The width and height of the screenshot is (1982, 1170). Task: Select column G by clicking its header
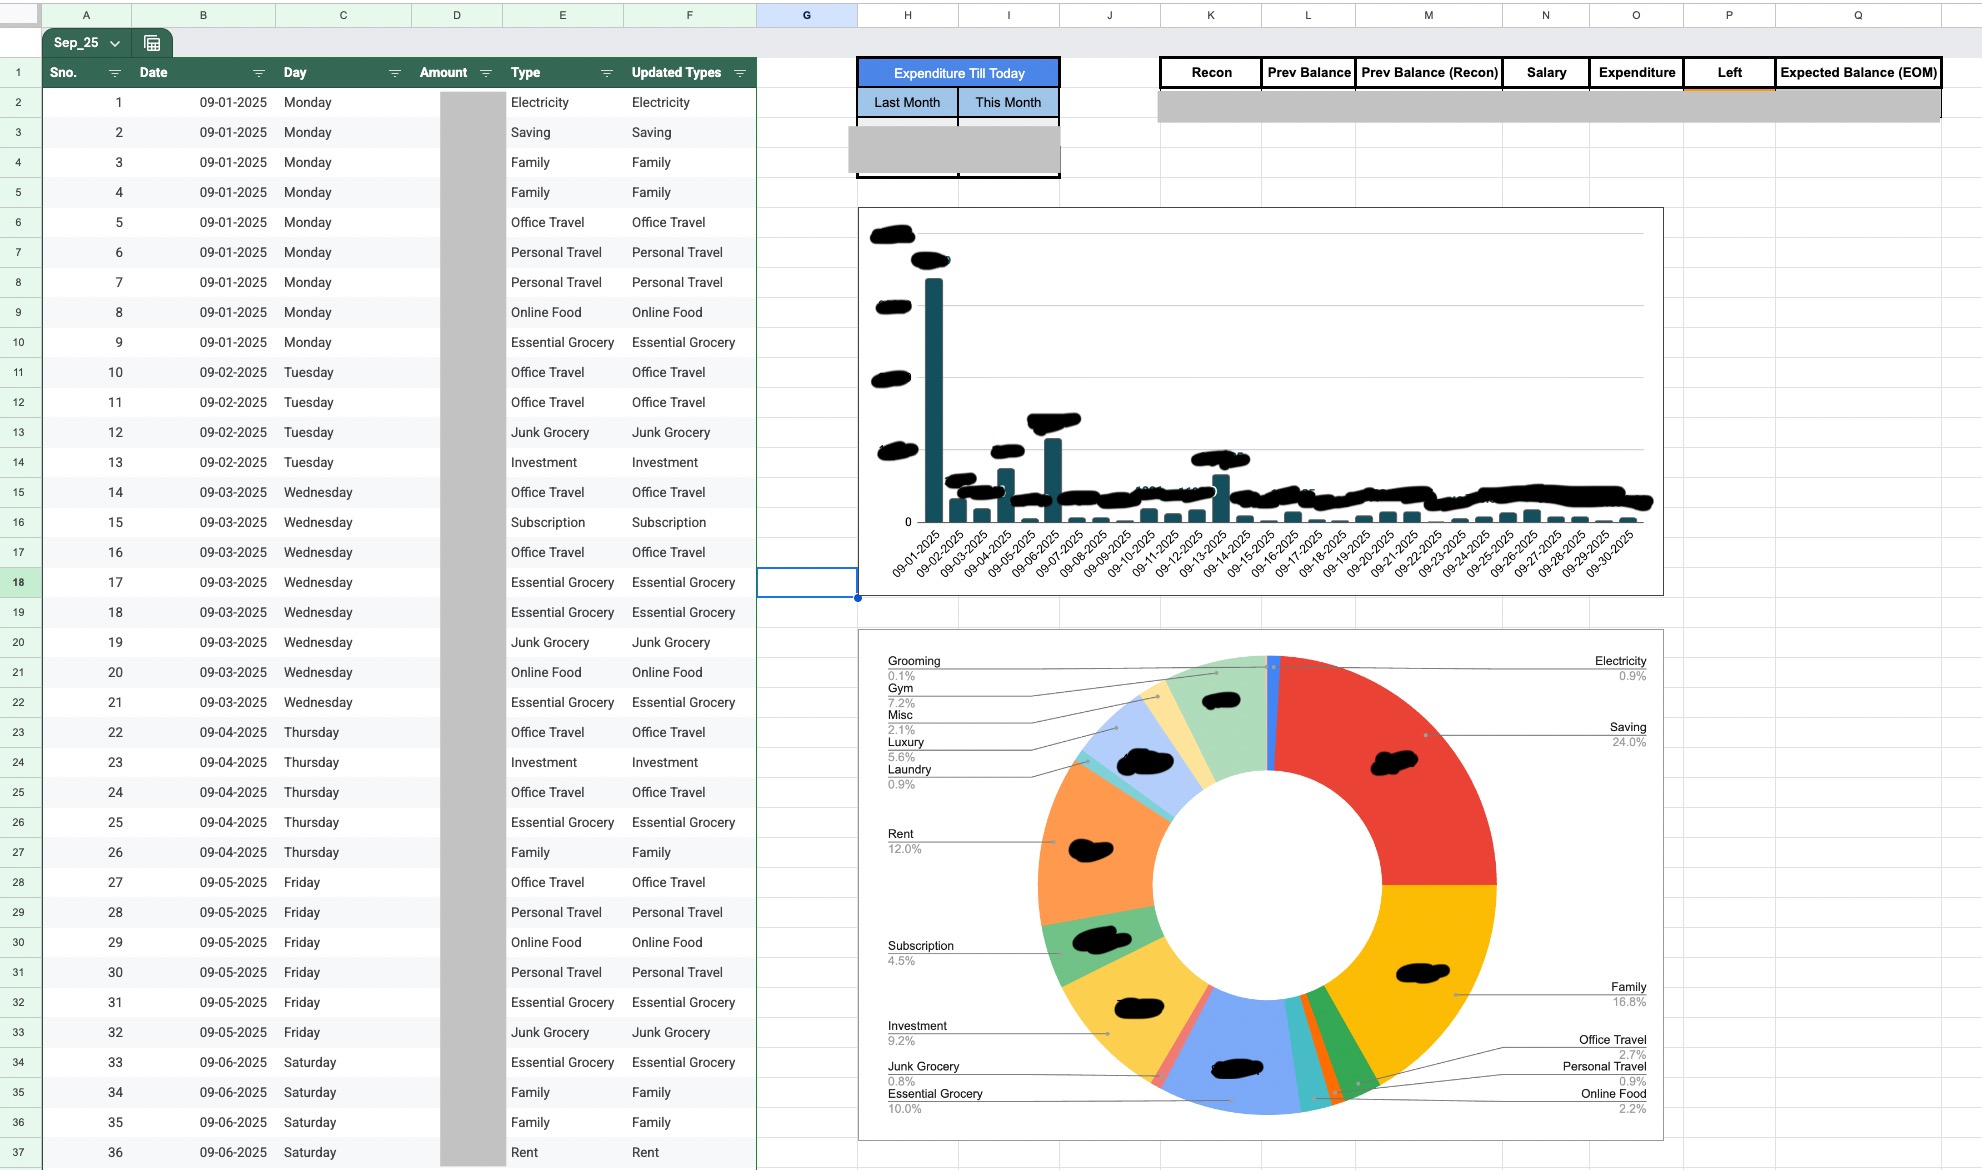[806, 15]
